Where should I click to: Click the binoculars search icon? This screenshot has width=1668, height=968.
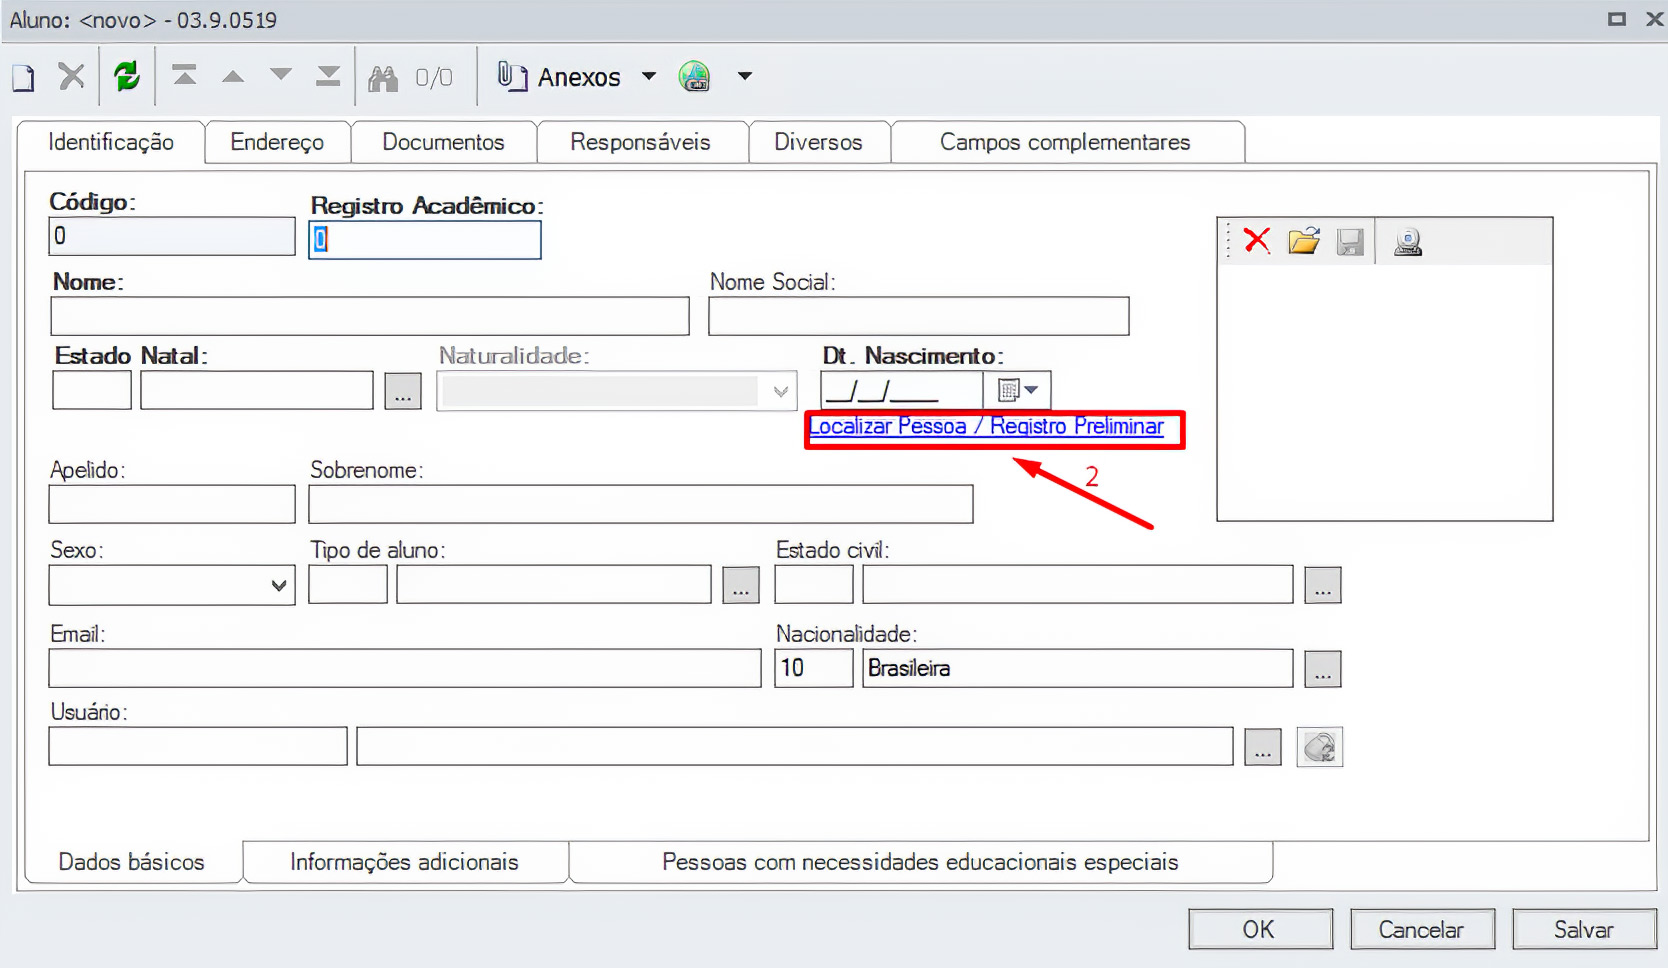tap(383, 78)
